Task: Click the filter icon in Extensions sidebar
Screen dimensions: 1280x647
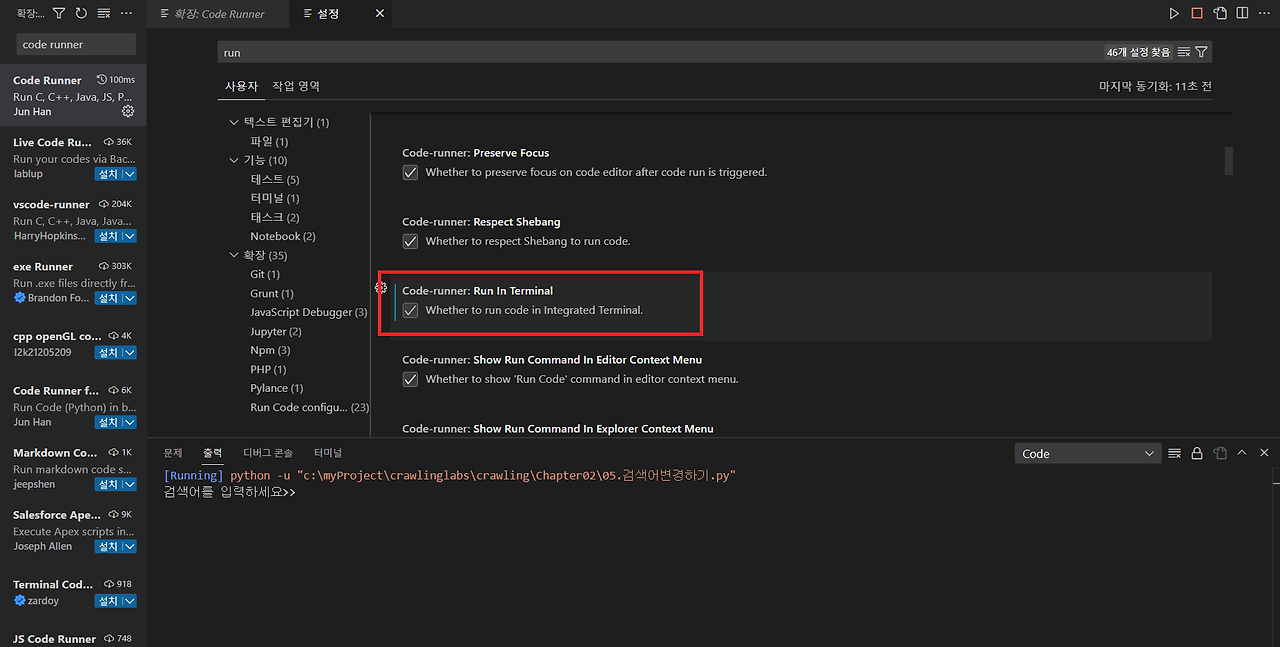Action: 58,13
